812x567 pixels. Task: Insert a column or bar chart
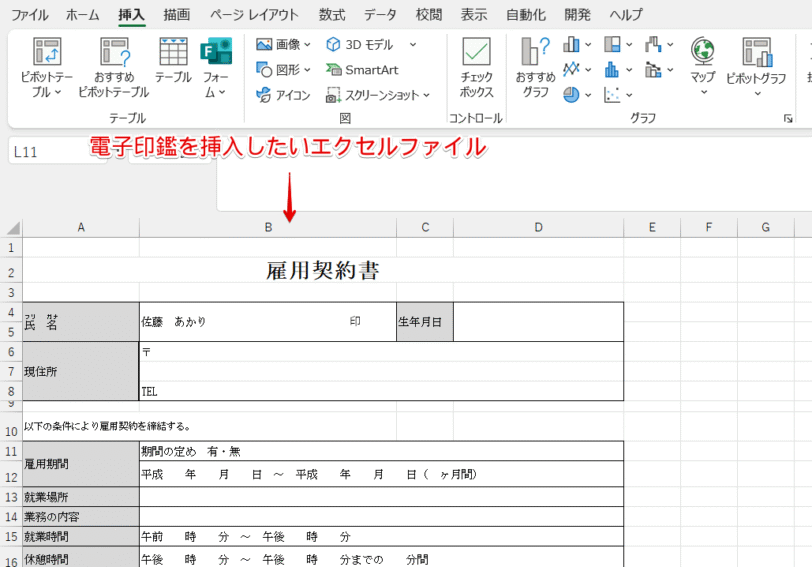click(x=571, y=45)
